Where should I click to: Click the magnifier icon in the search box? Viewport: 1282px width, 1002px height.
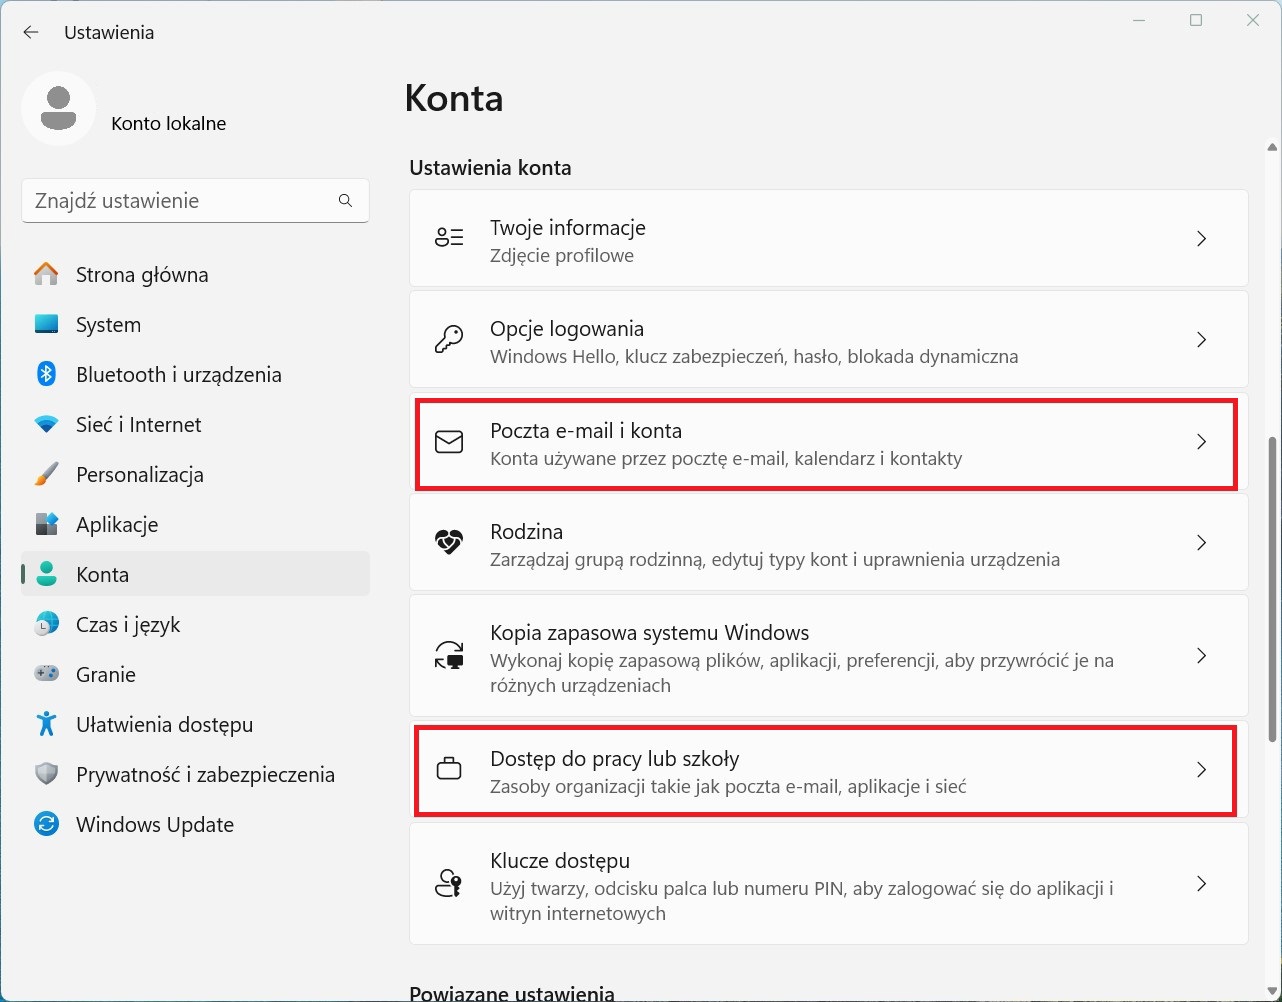tap(345, 201)
